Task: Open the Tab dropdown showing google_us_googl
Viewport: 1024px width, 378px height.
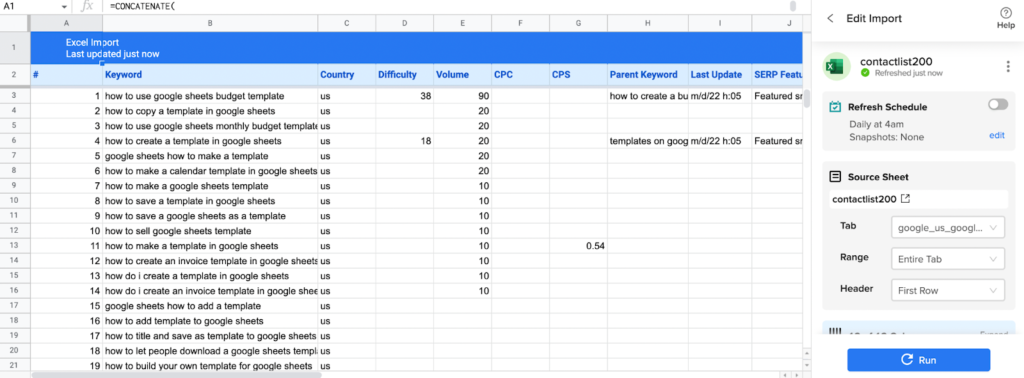Action: pyautogui.click(x=948, y=228)
